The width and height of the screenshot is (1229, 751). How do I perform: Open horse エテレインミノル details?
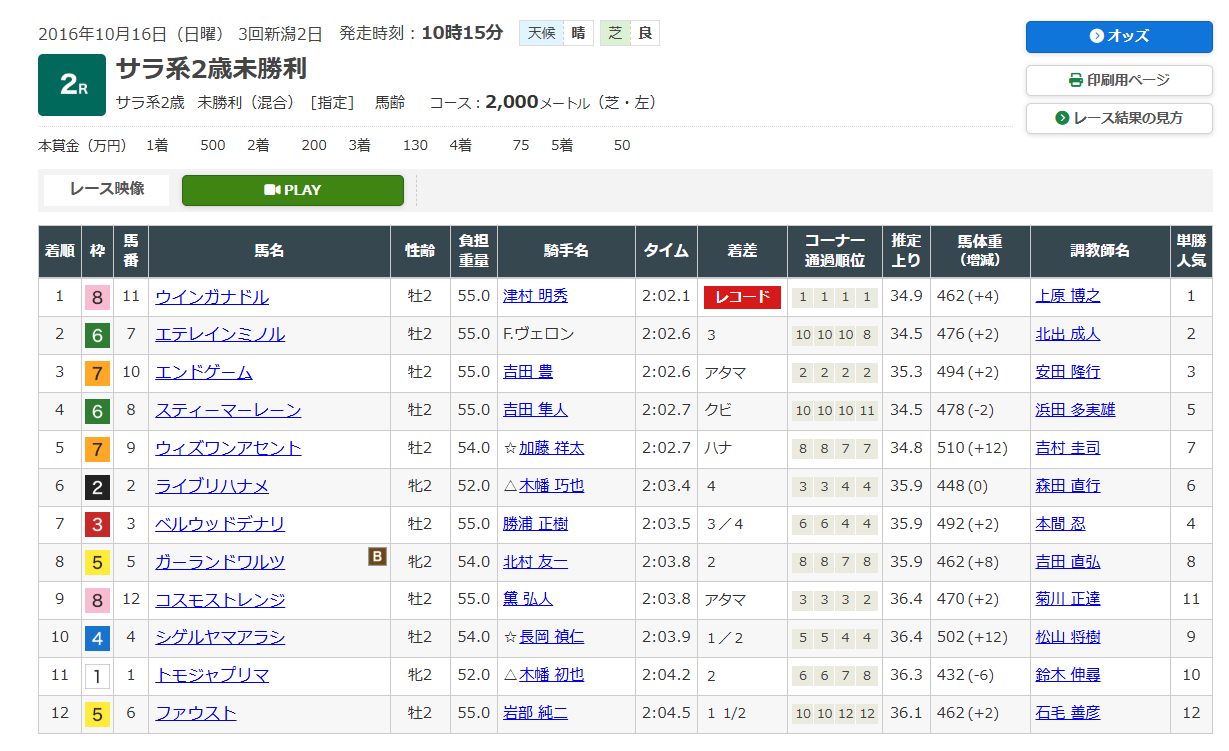pos(220,335)
